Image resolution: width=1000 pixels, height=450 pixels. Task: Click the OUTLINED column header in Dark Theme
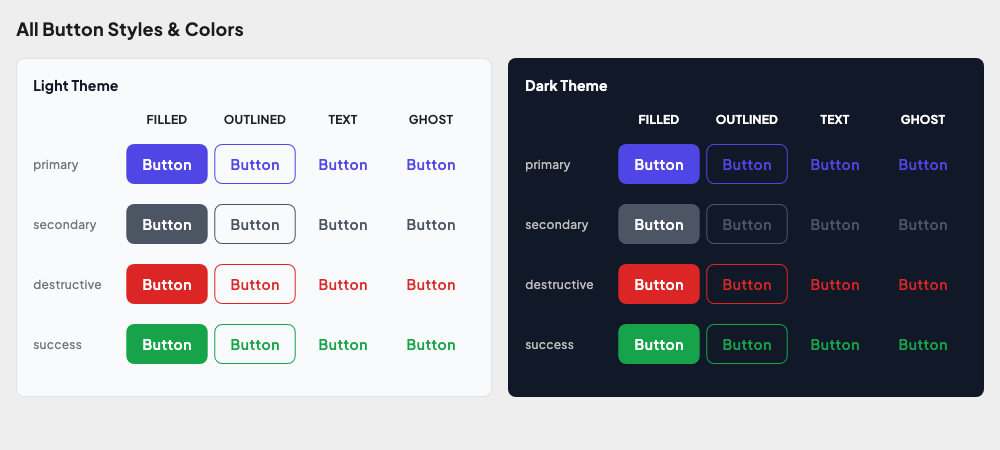click(x=747, y=119)
